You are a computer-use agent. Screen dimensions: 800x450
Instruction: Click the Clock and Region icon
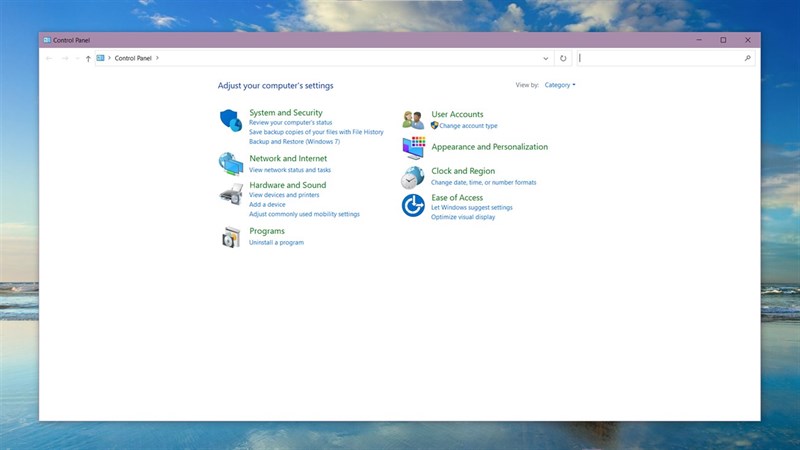pyautogui.click(x=413, y=177)
